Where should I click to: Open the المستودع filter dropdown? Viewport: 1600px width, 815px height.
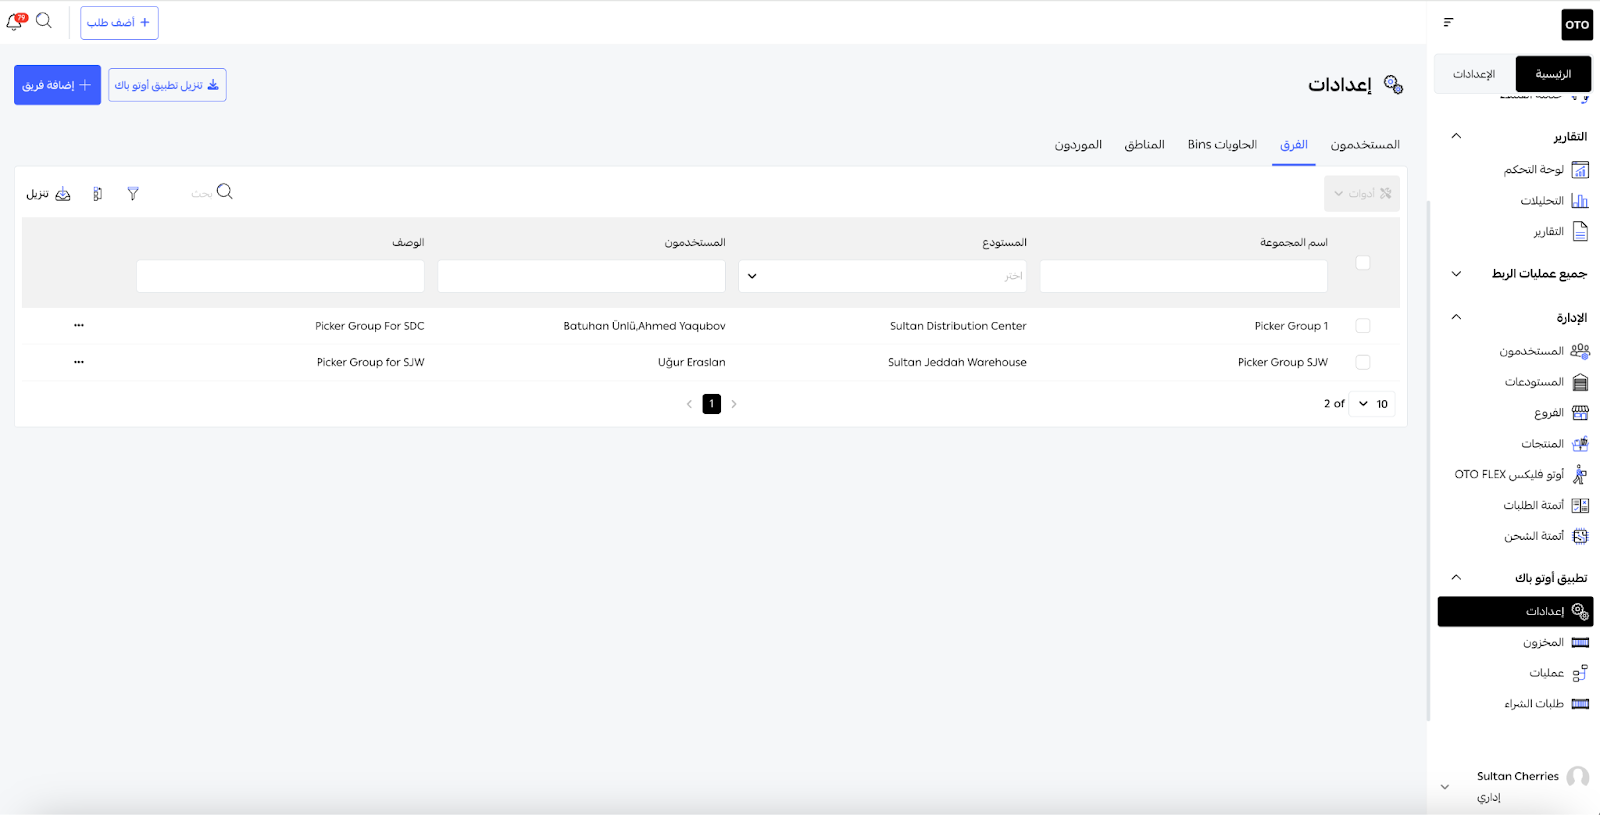(x=883, y=276)
